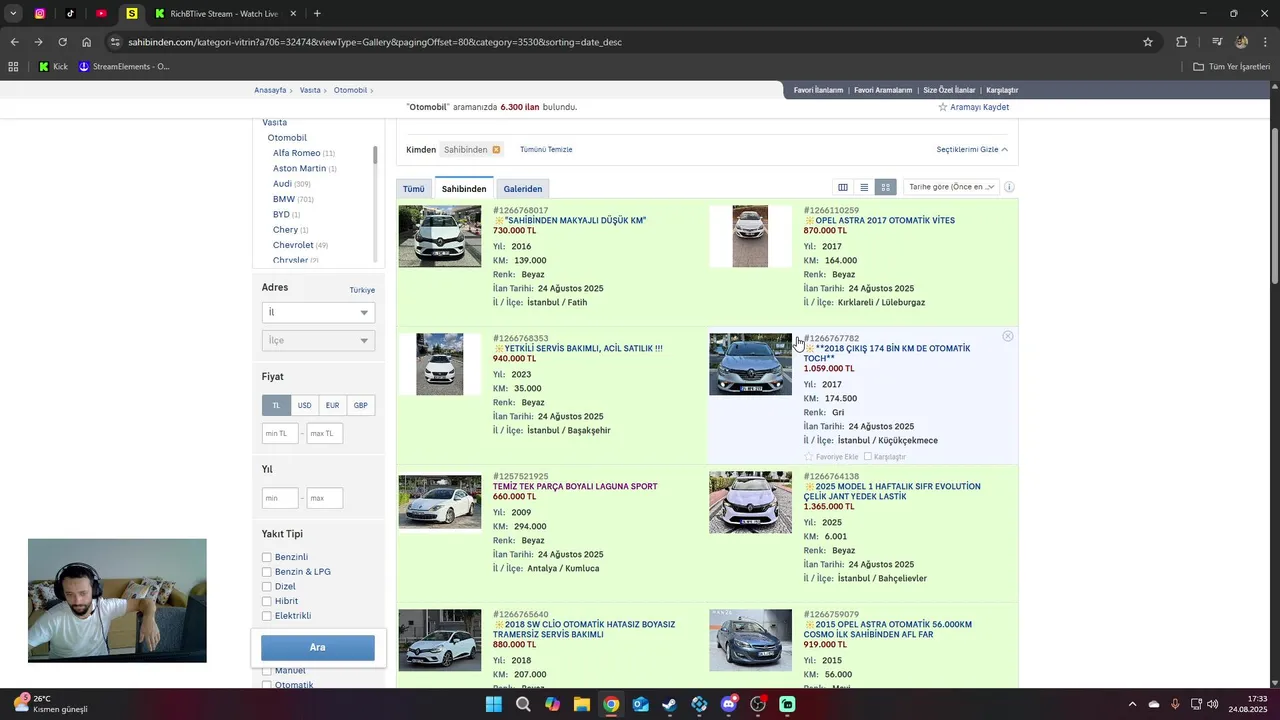Select the gallery grid view icon

(885, 187)
